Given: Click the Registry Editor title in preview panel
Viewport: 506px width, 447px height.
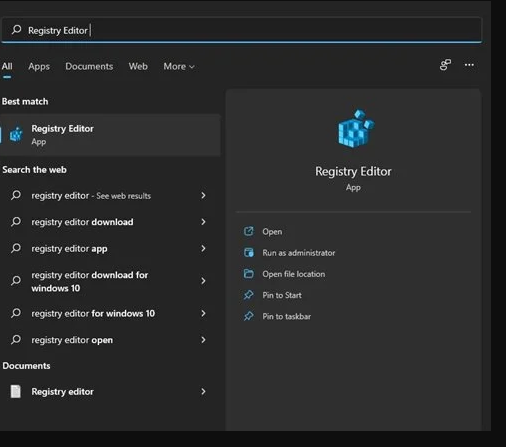Looking at the screenshot, I should click(x=353, y=171).
